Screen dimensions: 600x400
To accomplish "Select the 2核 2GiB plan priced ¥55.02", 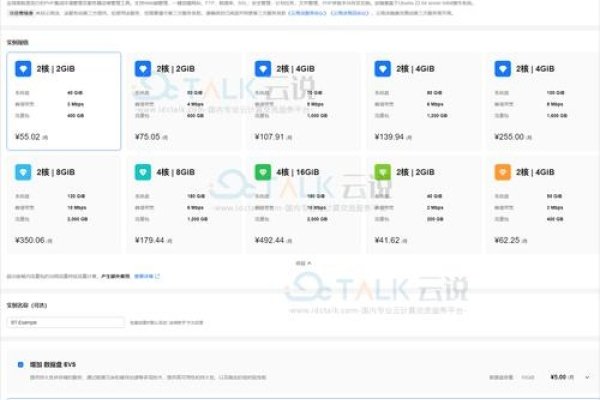I will click(63, 102).
